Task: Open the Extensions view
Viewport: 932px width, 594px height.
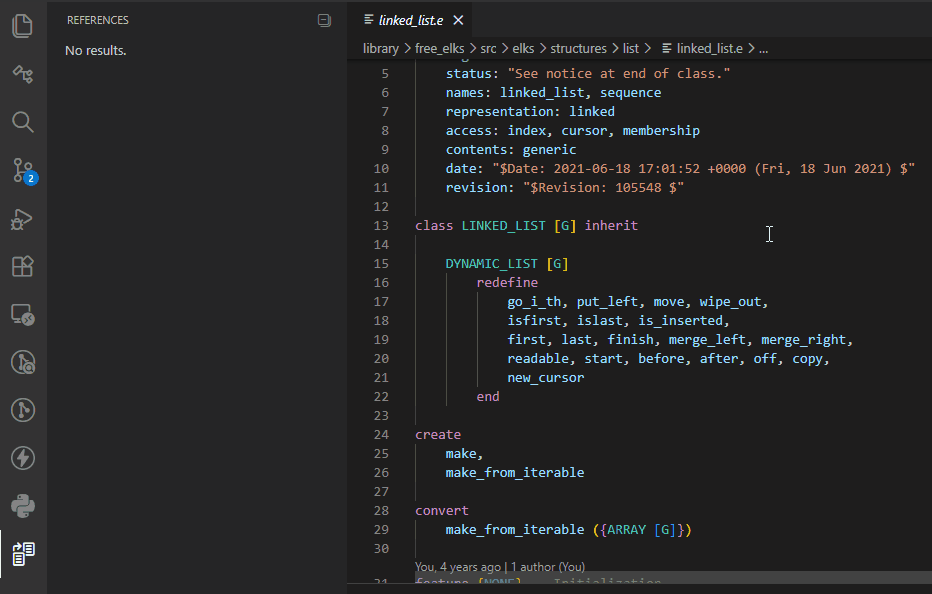Action: click(23, 267)
